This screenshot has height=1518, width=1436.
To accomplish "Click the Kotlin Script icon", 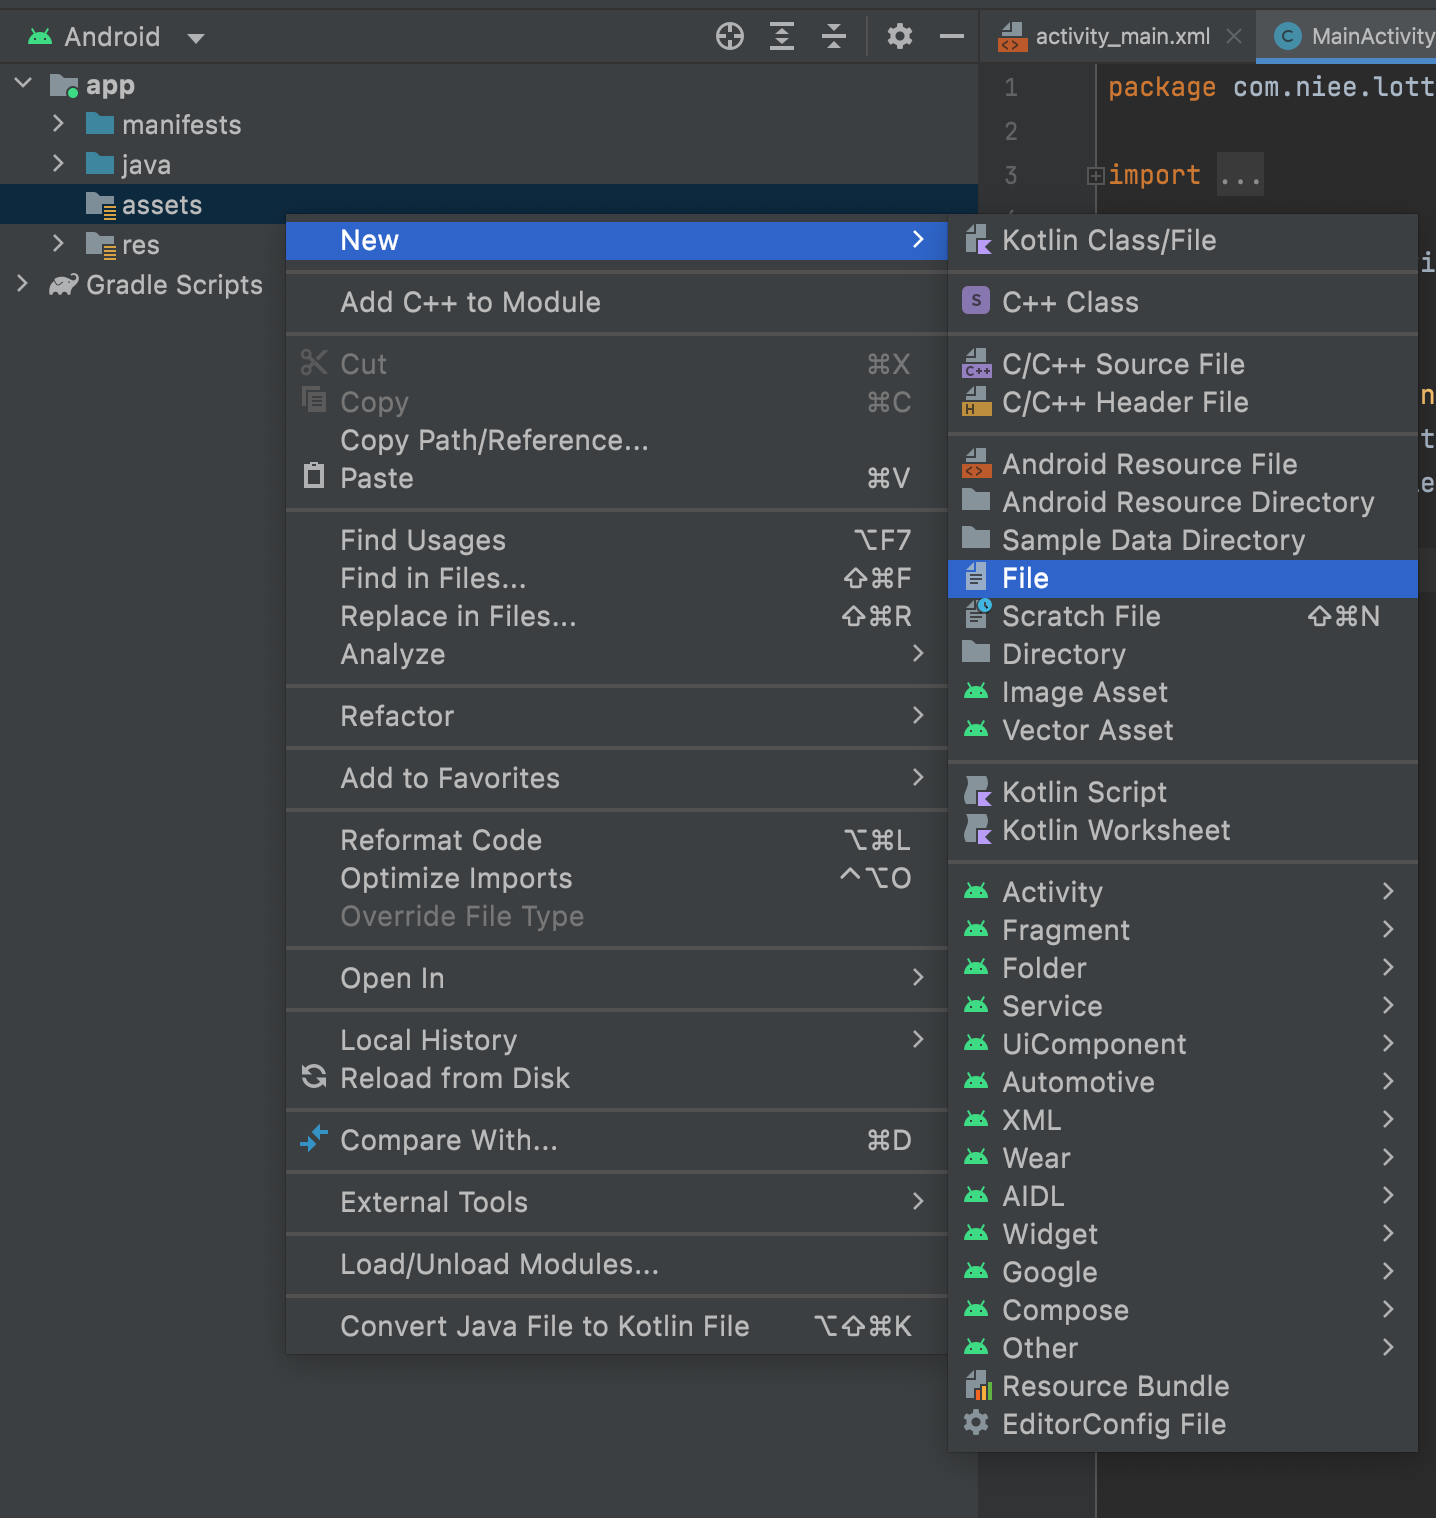I will [x=977, y=792].
